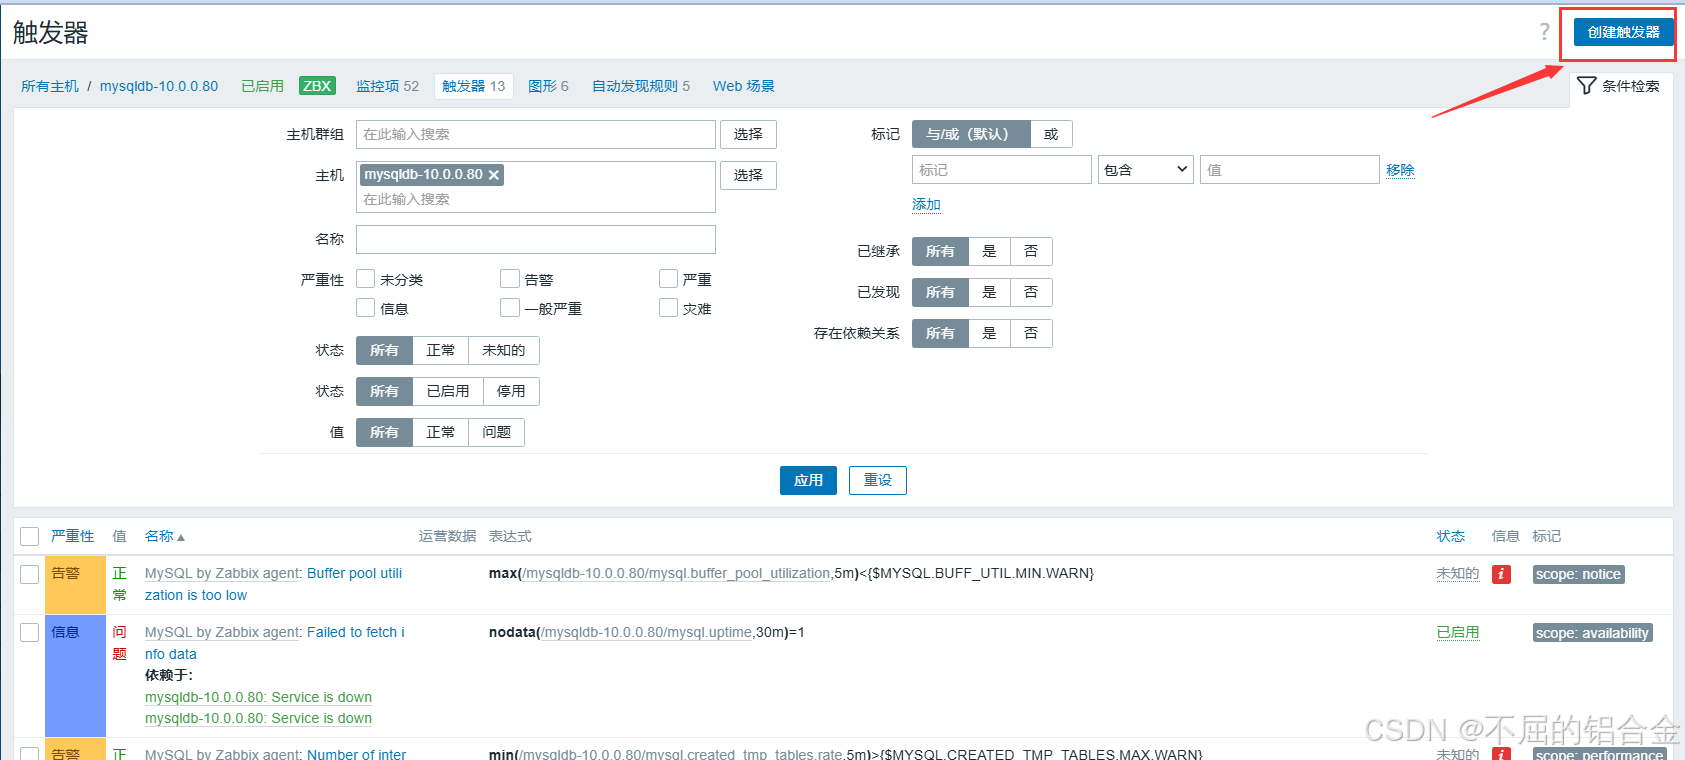
Task: Set trigger state filter to 正常
Action: coord(440,350)
